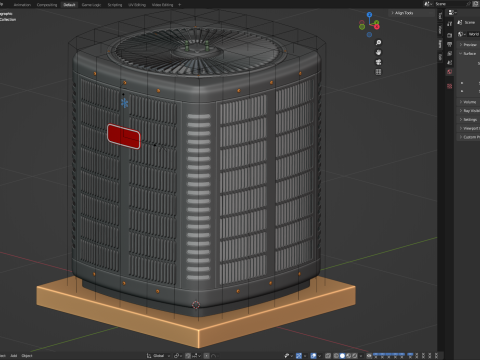Open the World properties tab icon

click(x=449, y=72)
